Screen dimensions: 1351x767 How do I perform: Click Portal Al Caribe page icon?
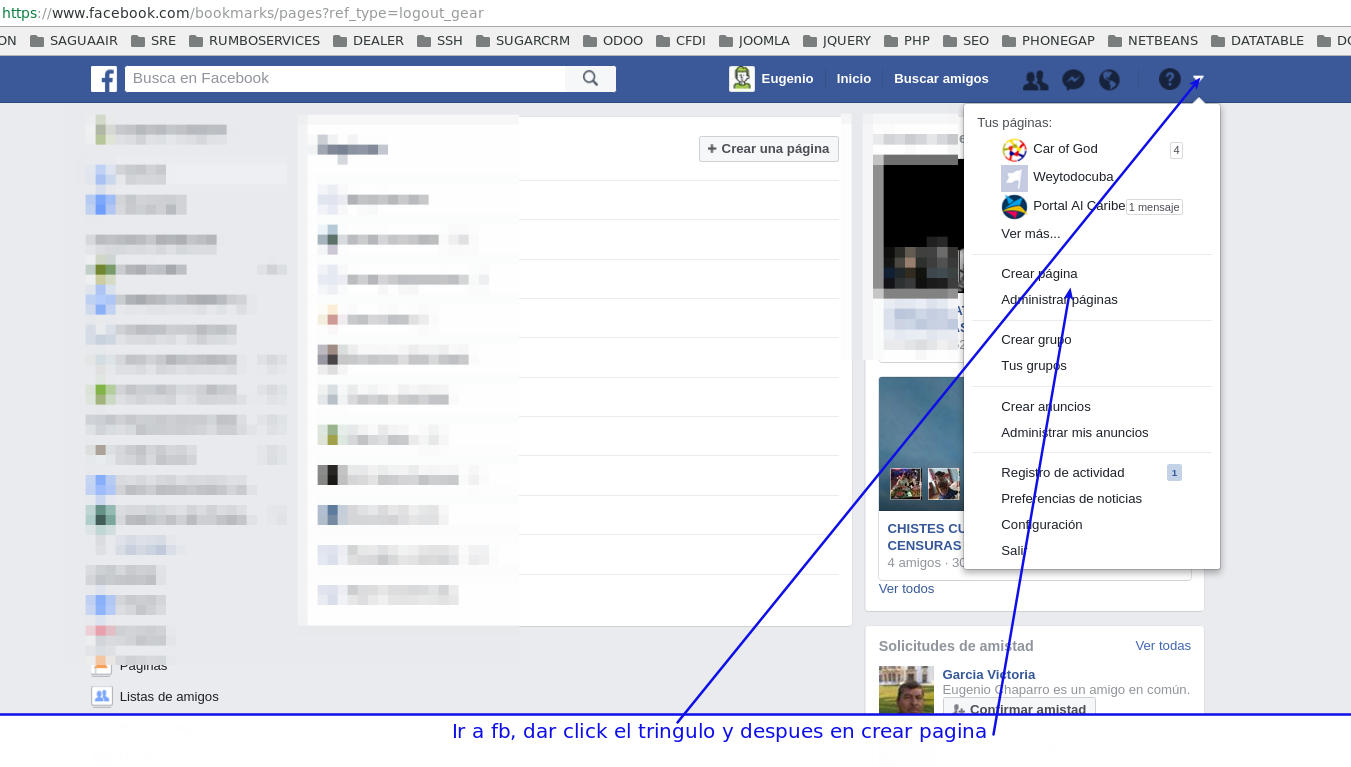pyautogui.click(x=1014, y=207)
